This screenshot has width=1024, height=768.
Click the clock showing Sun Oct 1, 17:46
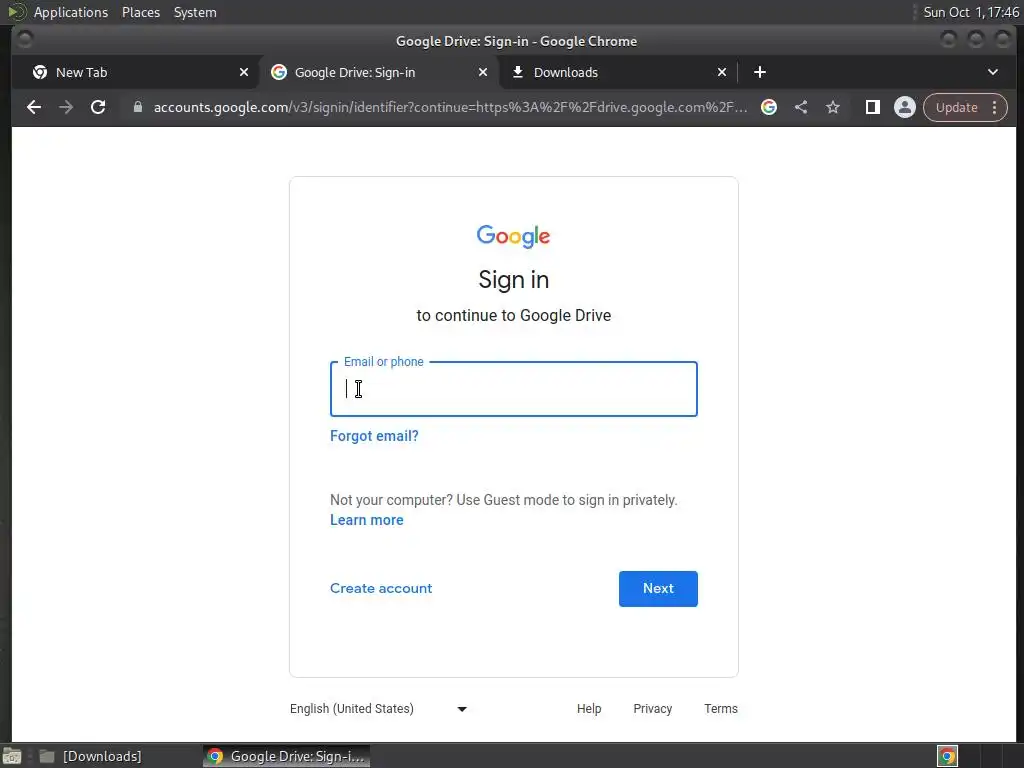point(970,12)
